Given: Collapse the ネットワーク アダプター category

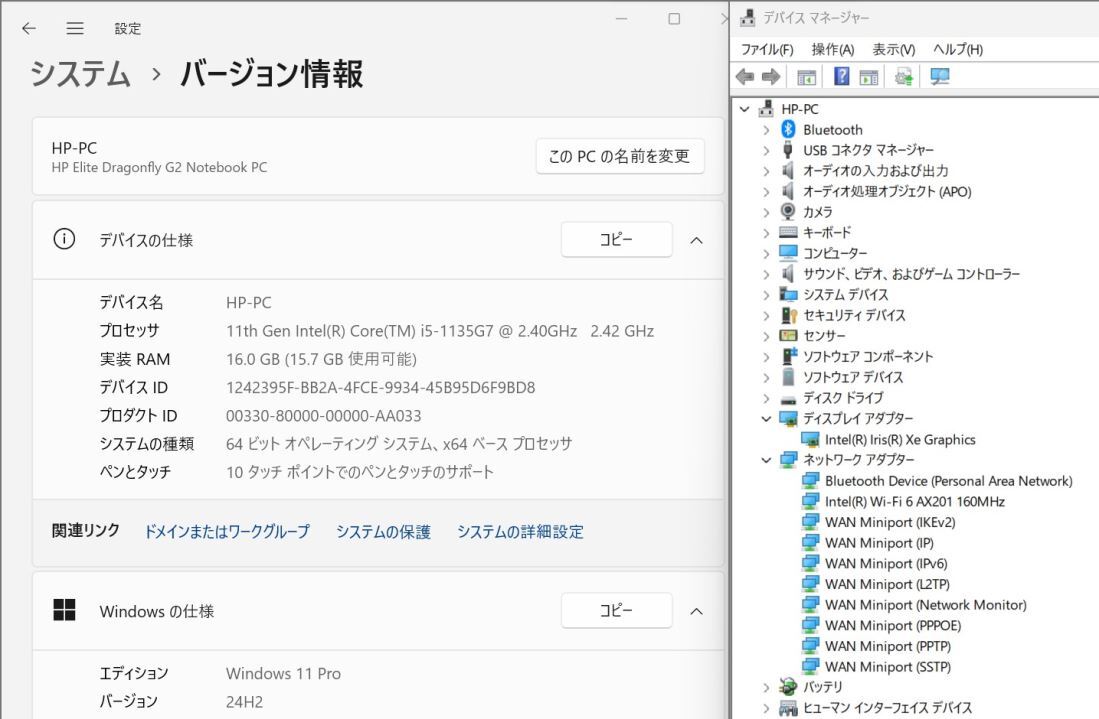Looking at the screenshot, I should click(x=766, y=460).
